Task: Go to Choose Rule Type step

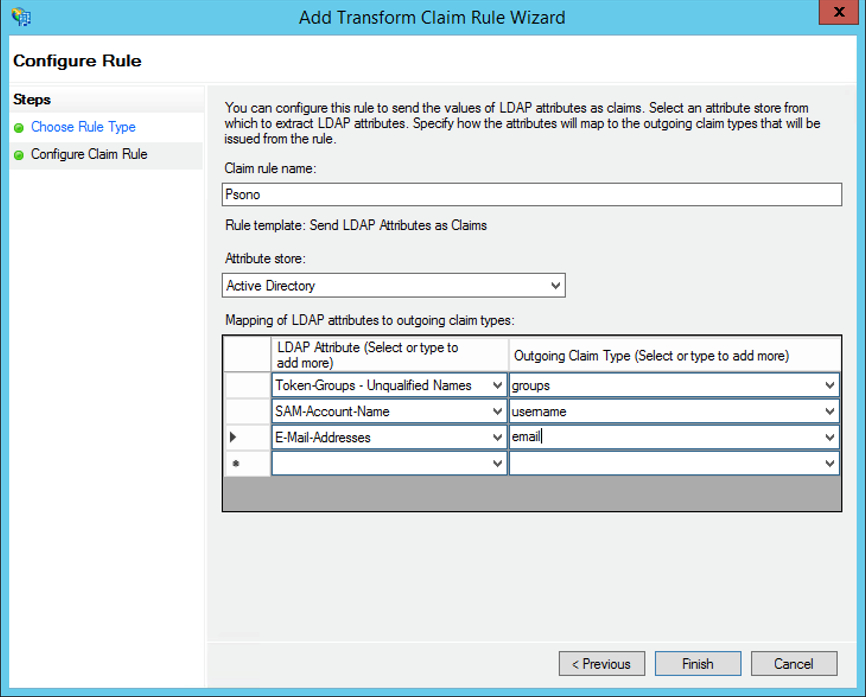Action: click(83, 127)
